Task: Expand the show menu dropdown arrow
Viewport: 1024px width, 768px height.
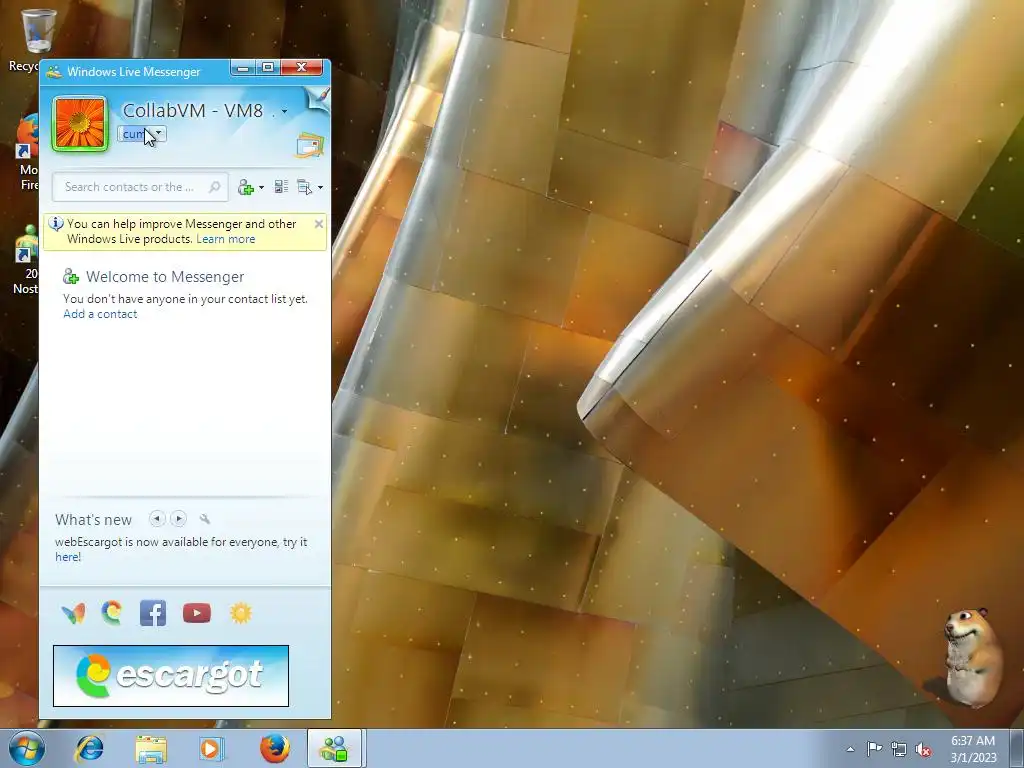Action: [x=320, y=187]
